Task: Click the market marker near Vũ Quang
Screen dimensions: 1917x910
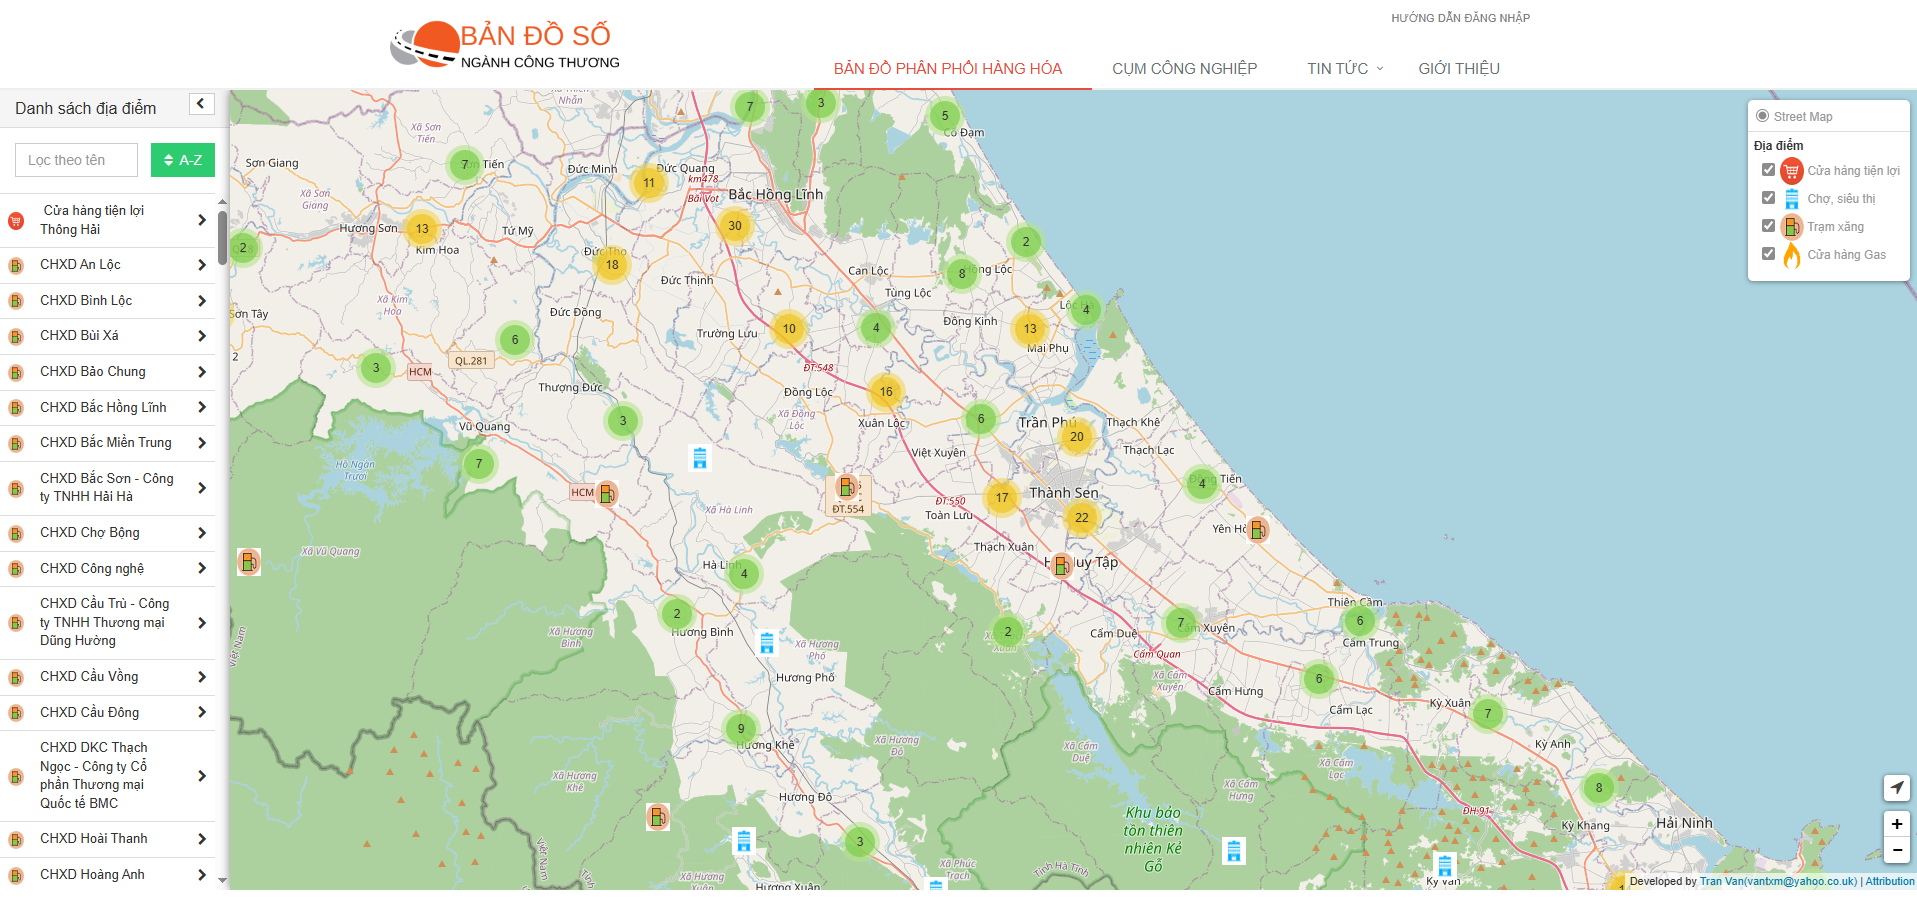Action: point(700,458)
